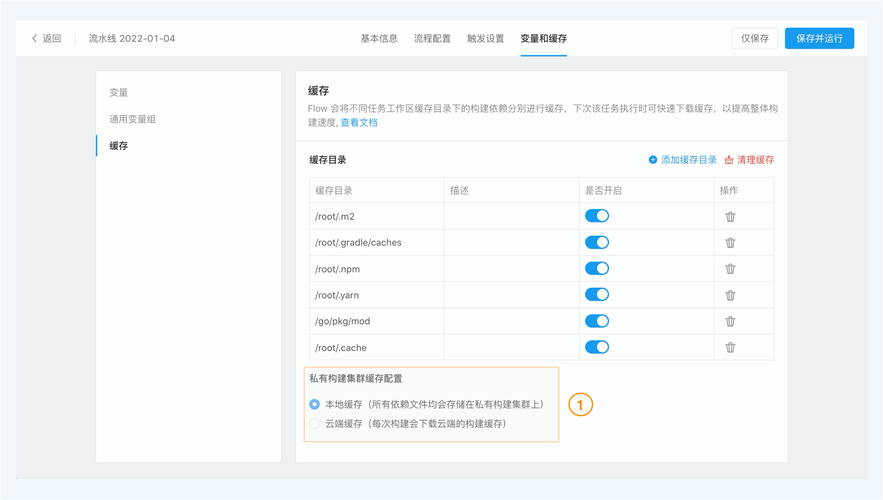The image size is (883, 500).
Task: Open 通用变量组 in the sidebar
Action: click(x=132, y=119)
